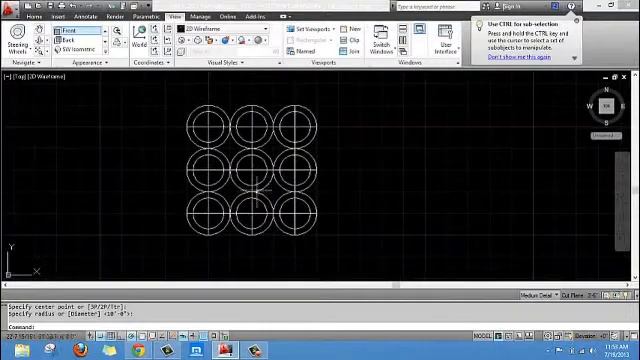Screen dimensions: 640x360
Task: Toggle the Viewport window highlighted icon in Windows panel
Action: (x=420, y=29)
